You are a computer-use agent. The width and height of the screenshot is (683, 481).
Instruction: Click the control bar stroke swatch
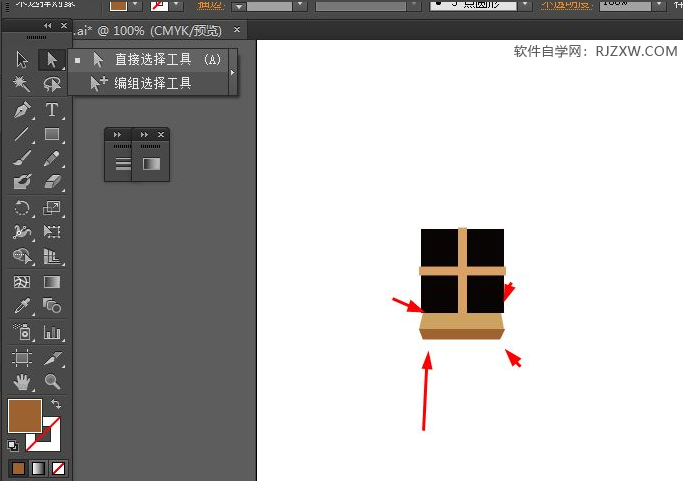point(159,5)
